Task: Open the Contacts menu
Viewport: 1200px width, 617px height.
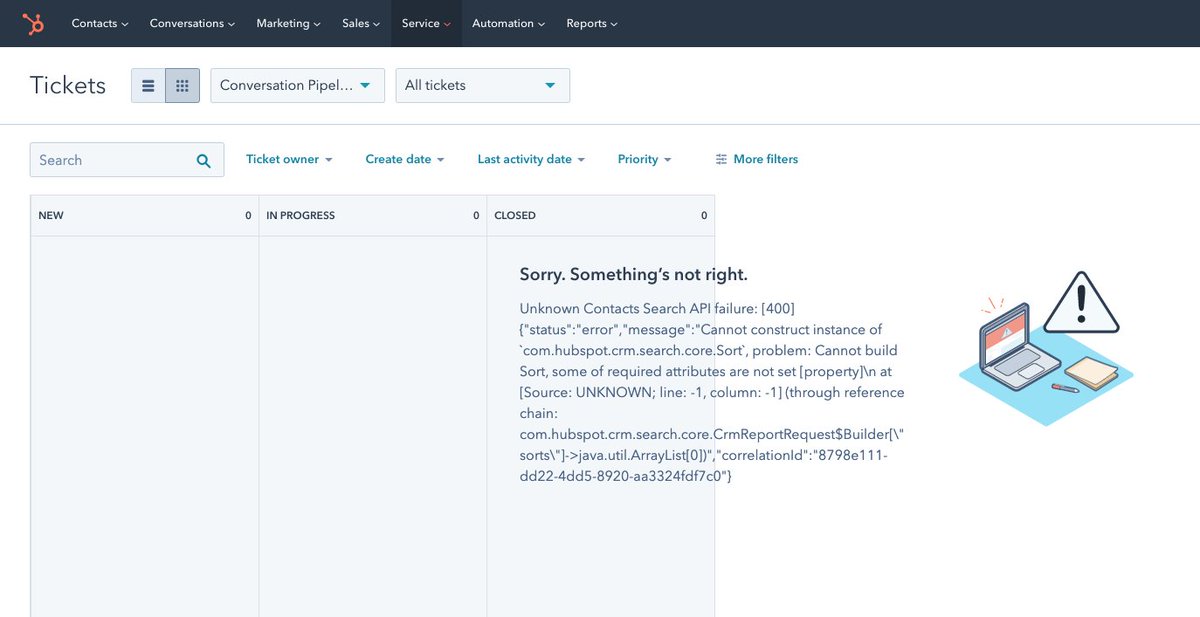Action: (100, 23)
